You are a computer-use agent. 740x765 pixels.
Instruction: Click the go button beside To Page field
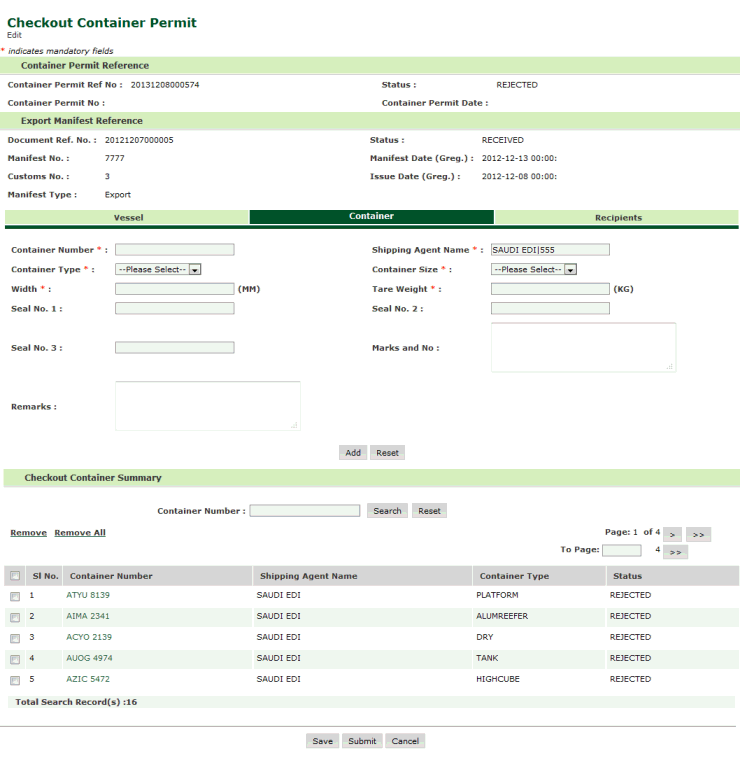(675, 552)
